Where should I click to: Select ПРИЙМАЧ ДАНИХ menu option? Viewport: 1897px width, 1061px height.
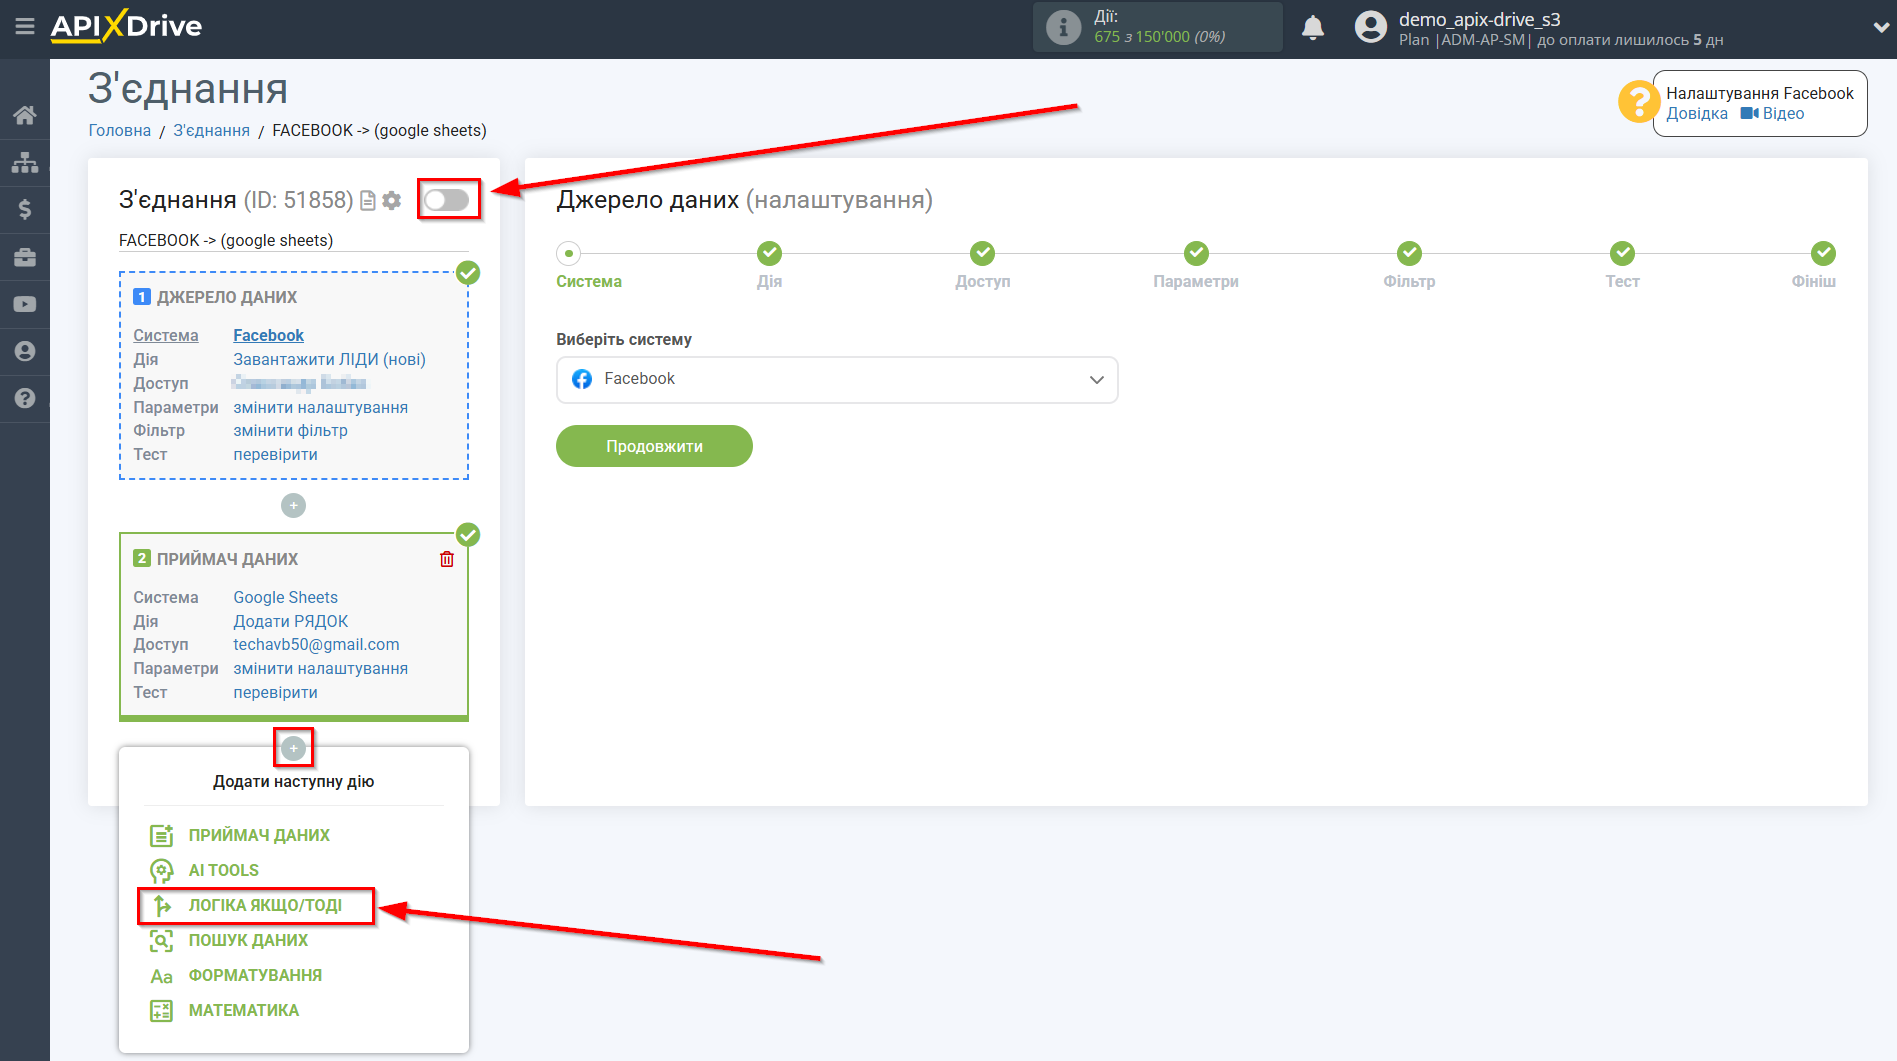[240, 835]
